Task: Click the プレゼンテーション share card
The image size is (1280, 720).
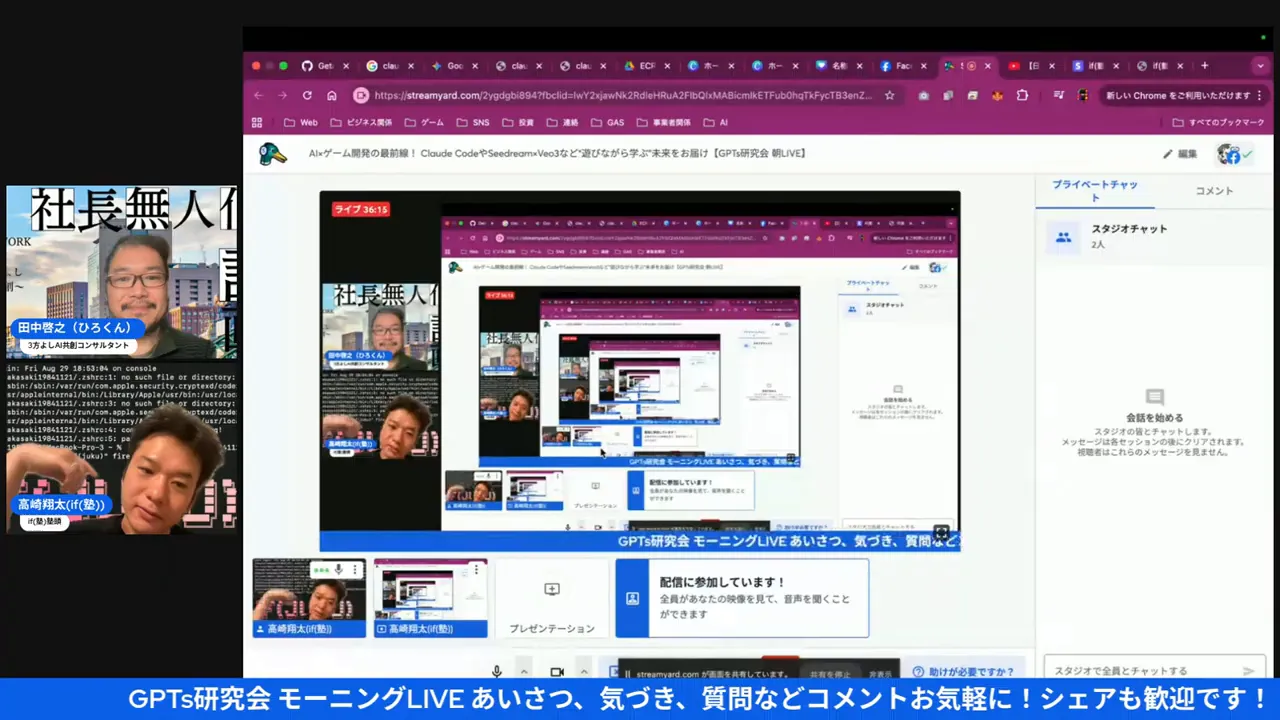Action: [552, 598]
